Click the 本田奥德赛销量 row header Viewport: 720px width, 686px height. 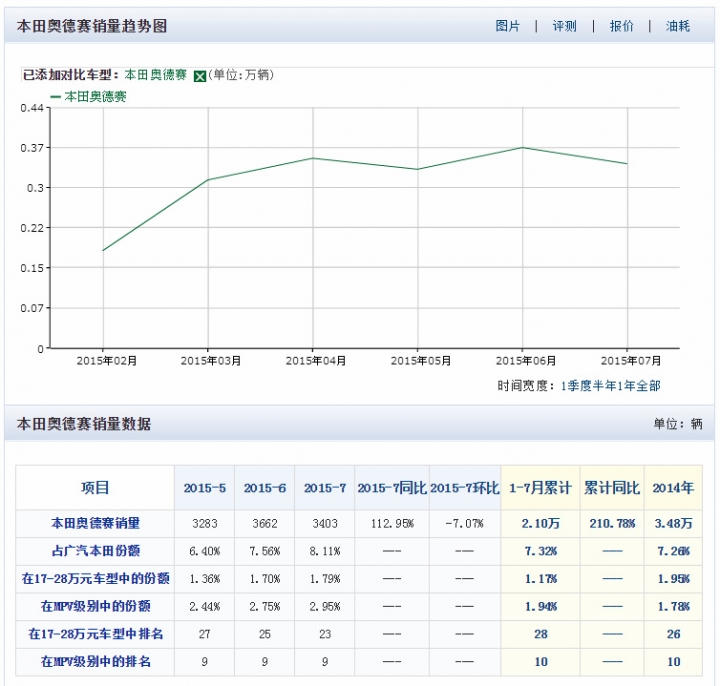tap(95, 523)
